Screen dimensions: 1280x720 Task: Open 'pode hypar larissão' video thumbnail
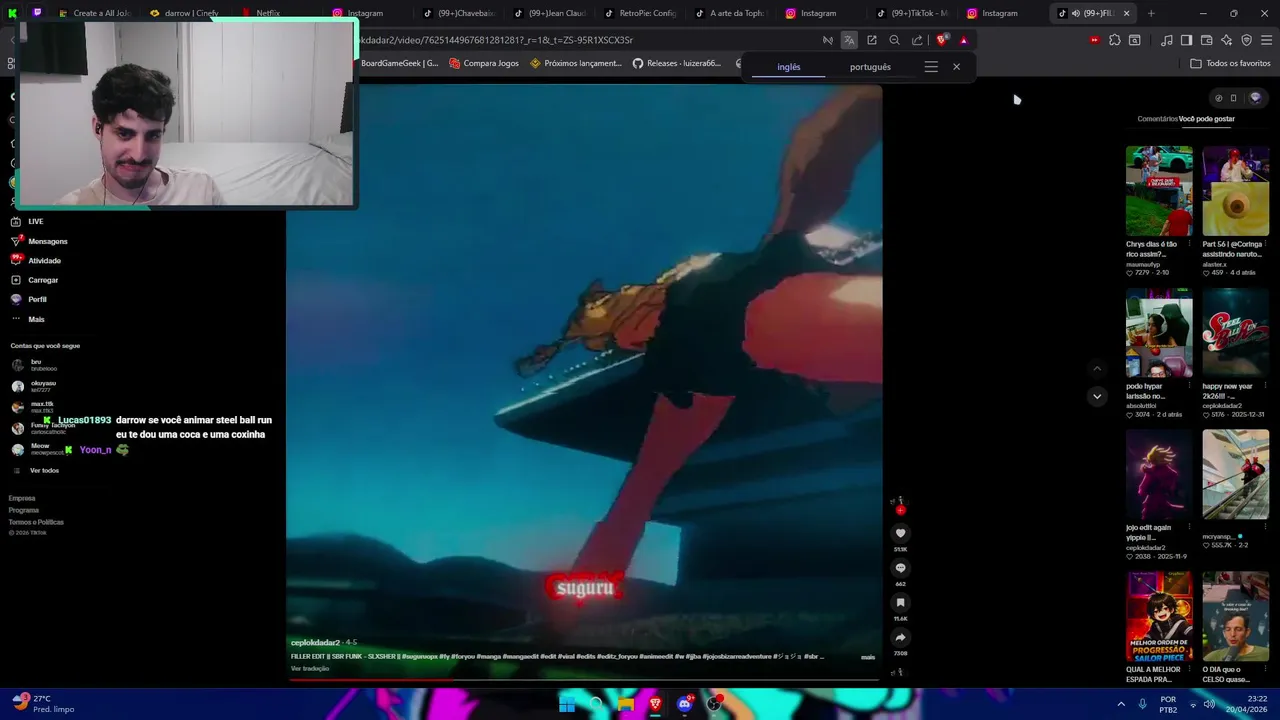pos(1159,333)
